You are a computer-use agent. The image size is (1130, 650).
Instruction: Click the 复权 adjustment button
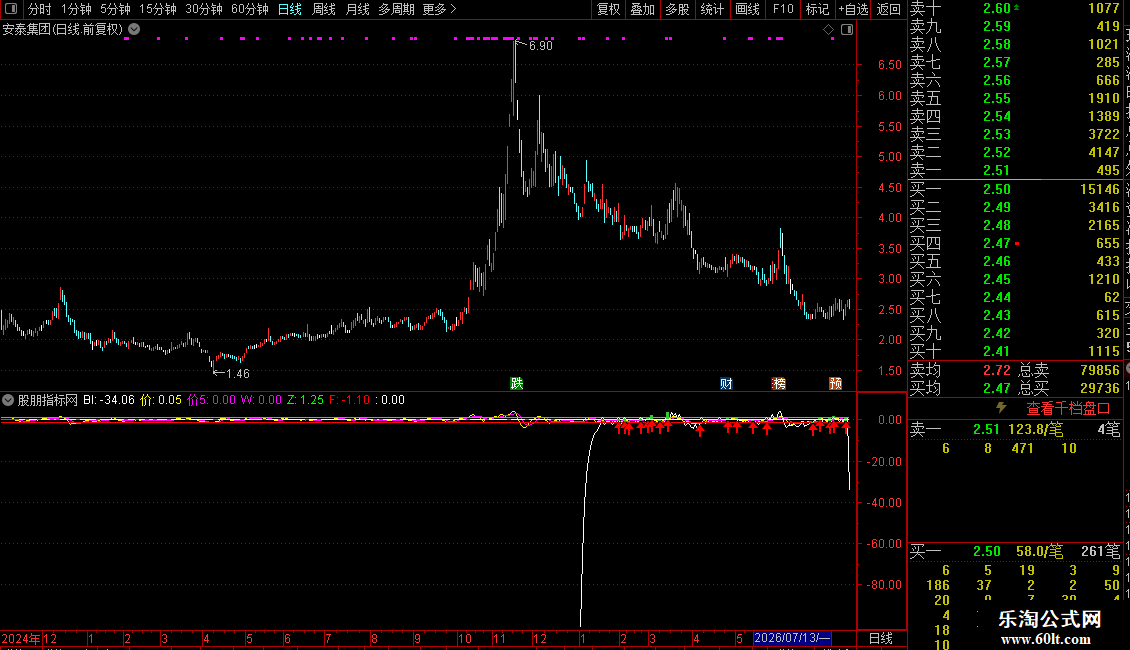[x=608, y=9]
